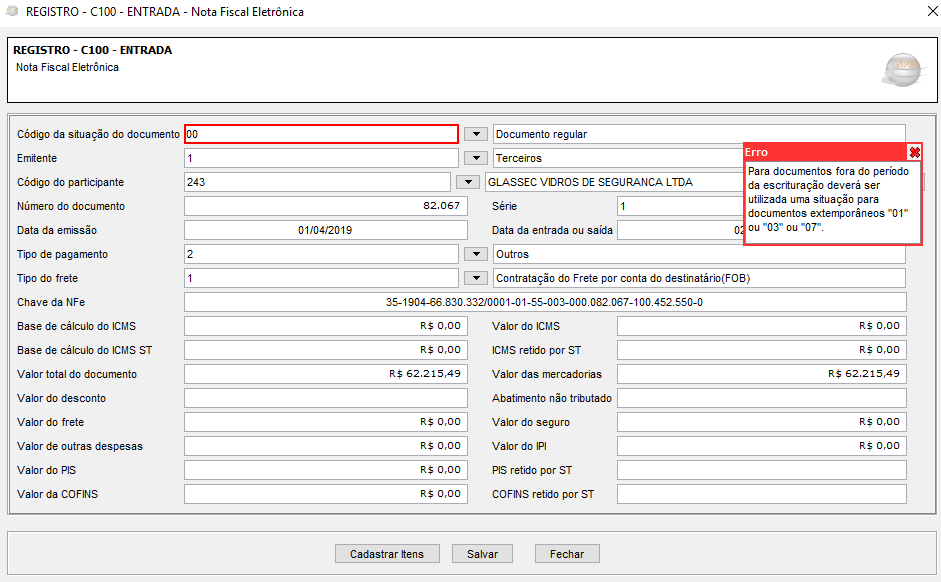This screenshot has height=582, width=941.
Task: Select the Data da emissão field
Action: click(x=325, y=230)
